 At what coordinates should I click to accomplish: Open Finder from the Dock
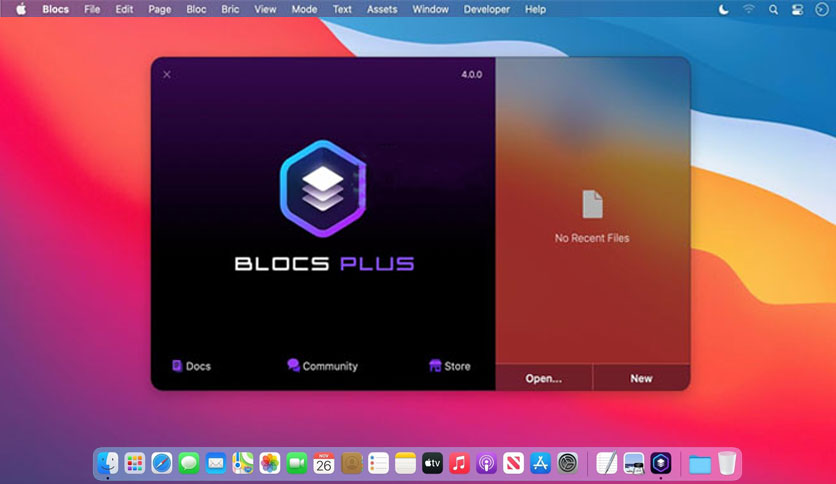[x=108, y=463]
